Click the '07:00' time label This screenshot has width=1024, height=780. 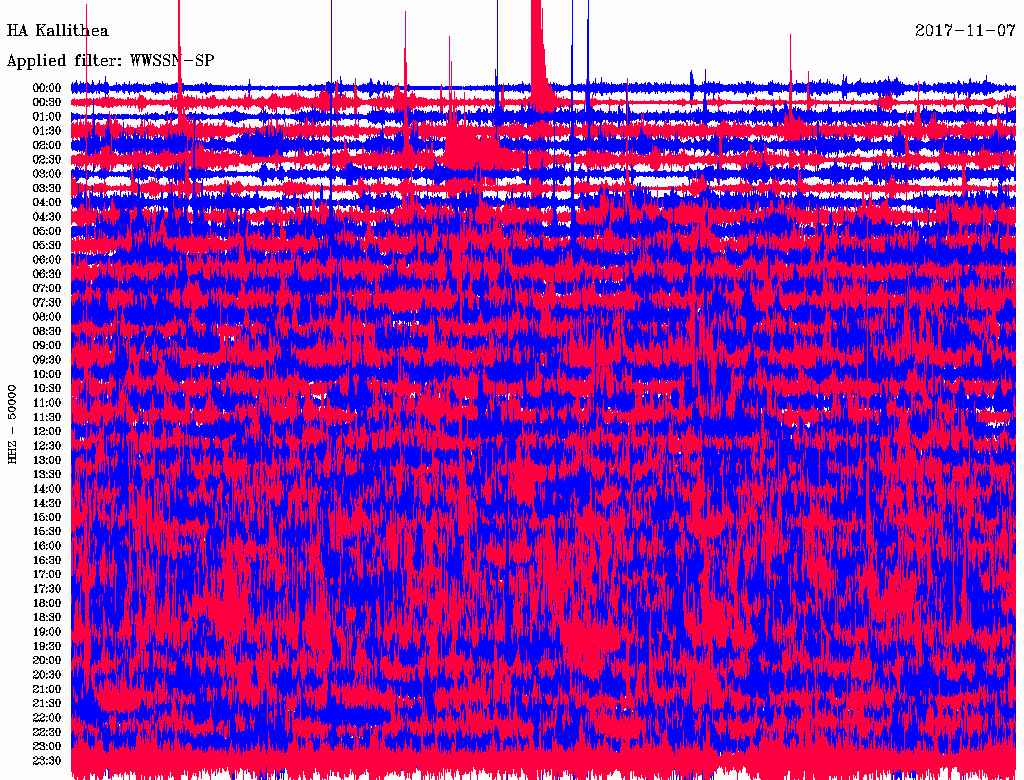pos(47,288)
